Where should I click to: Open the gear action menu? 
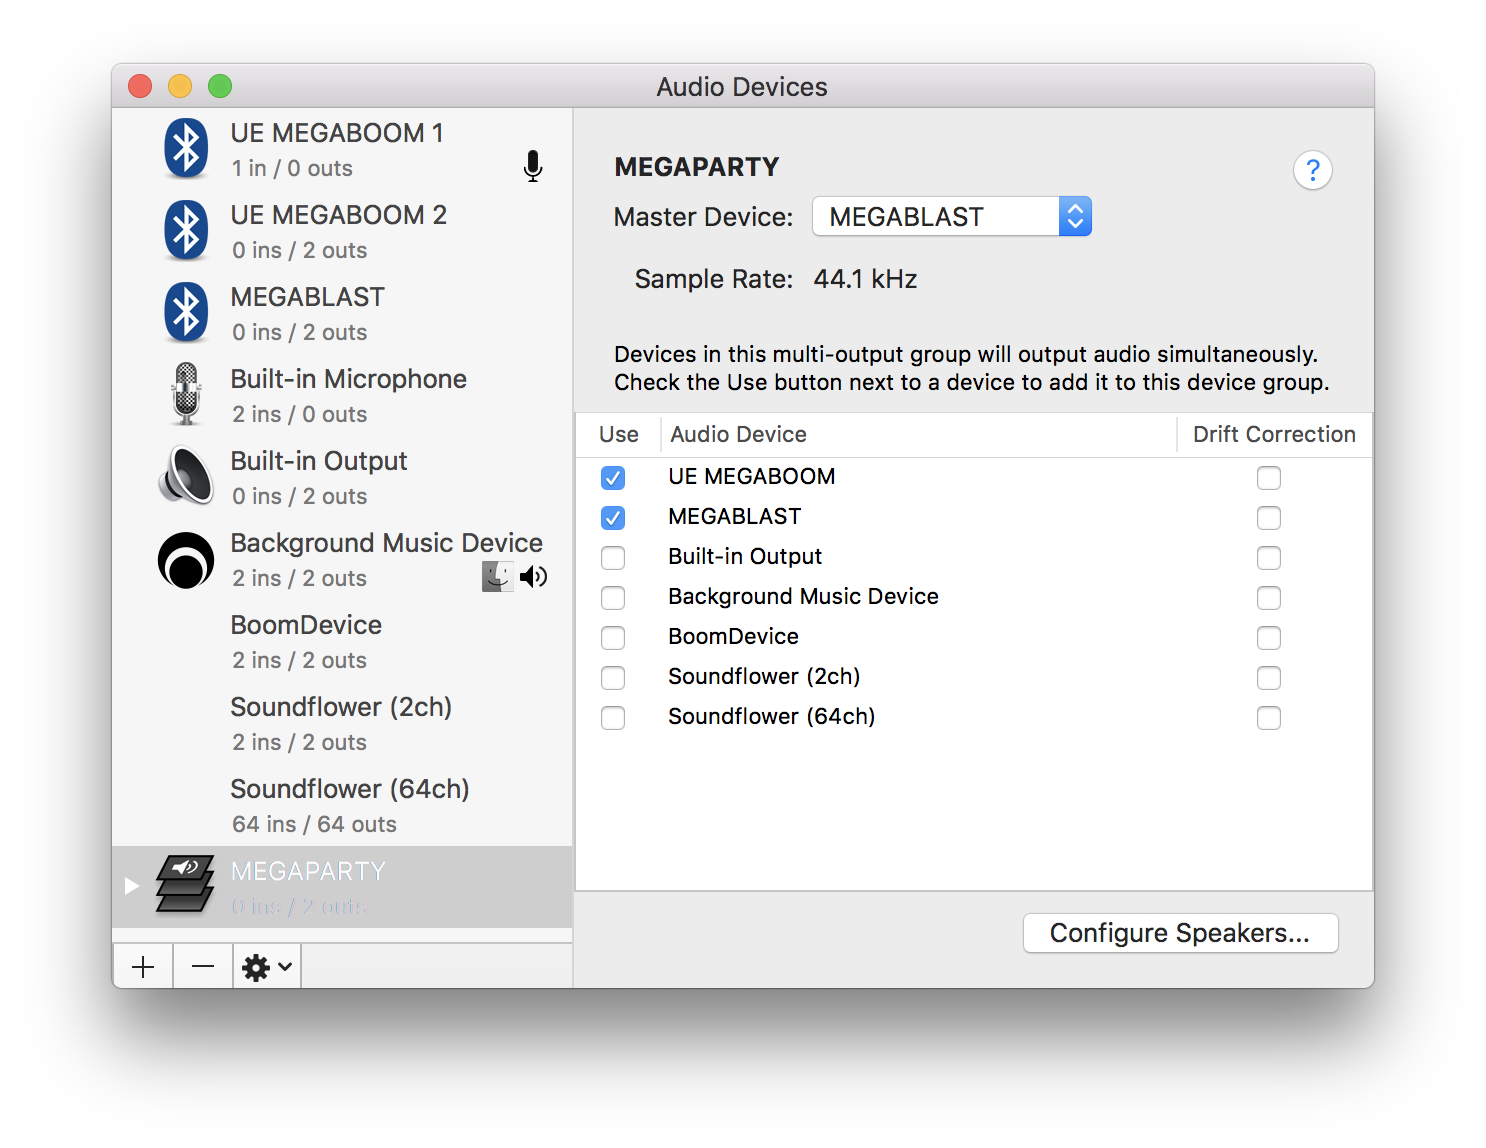tap(267, 967)
